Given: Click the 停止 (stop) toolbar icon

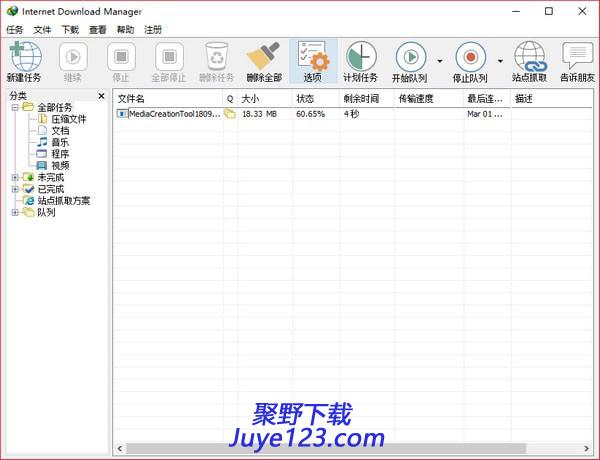Looking at the screenshot, I should [x=121, y=57].
